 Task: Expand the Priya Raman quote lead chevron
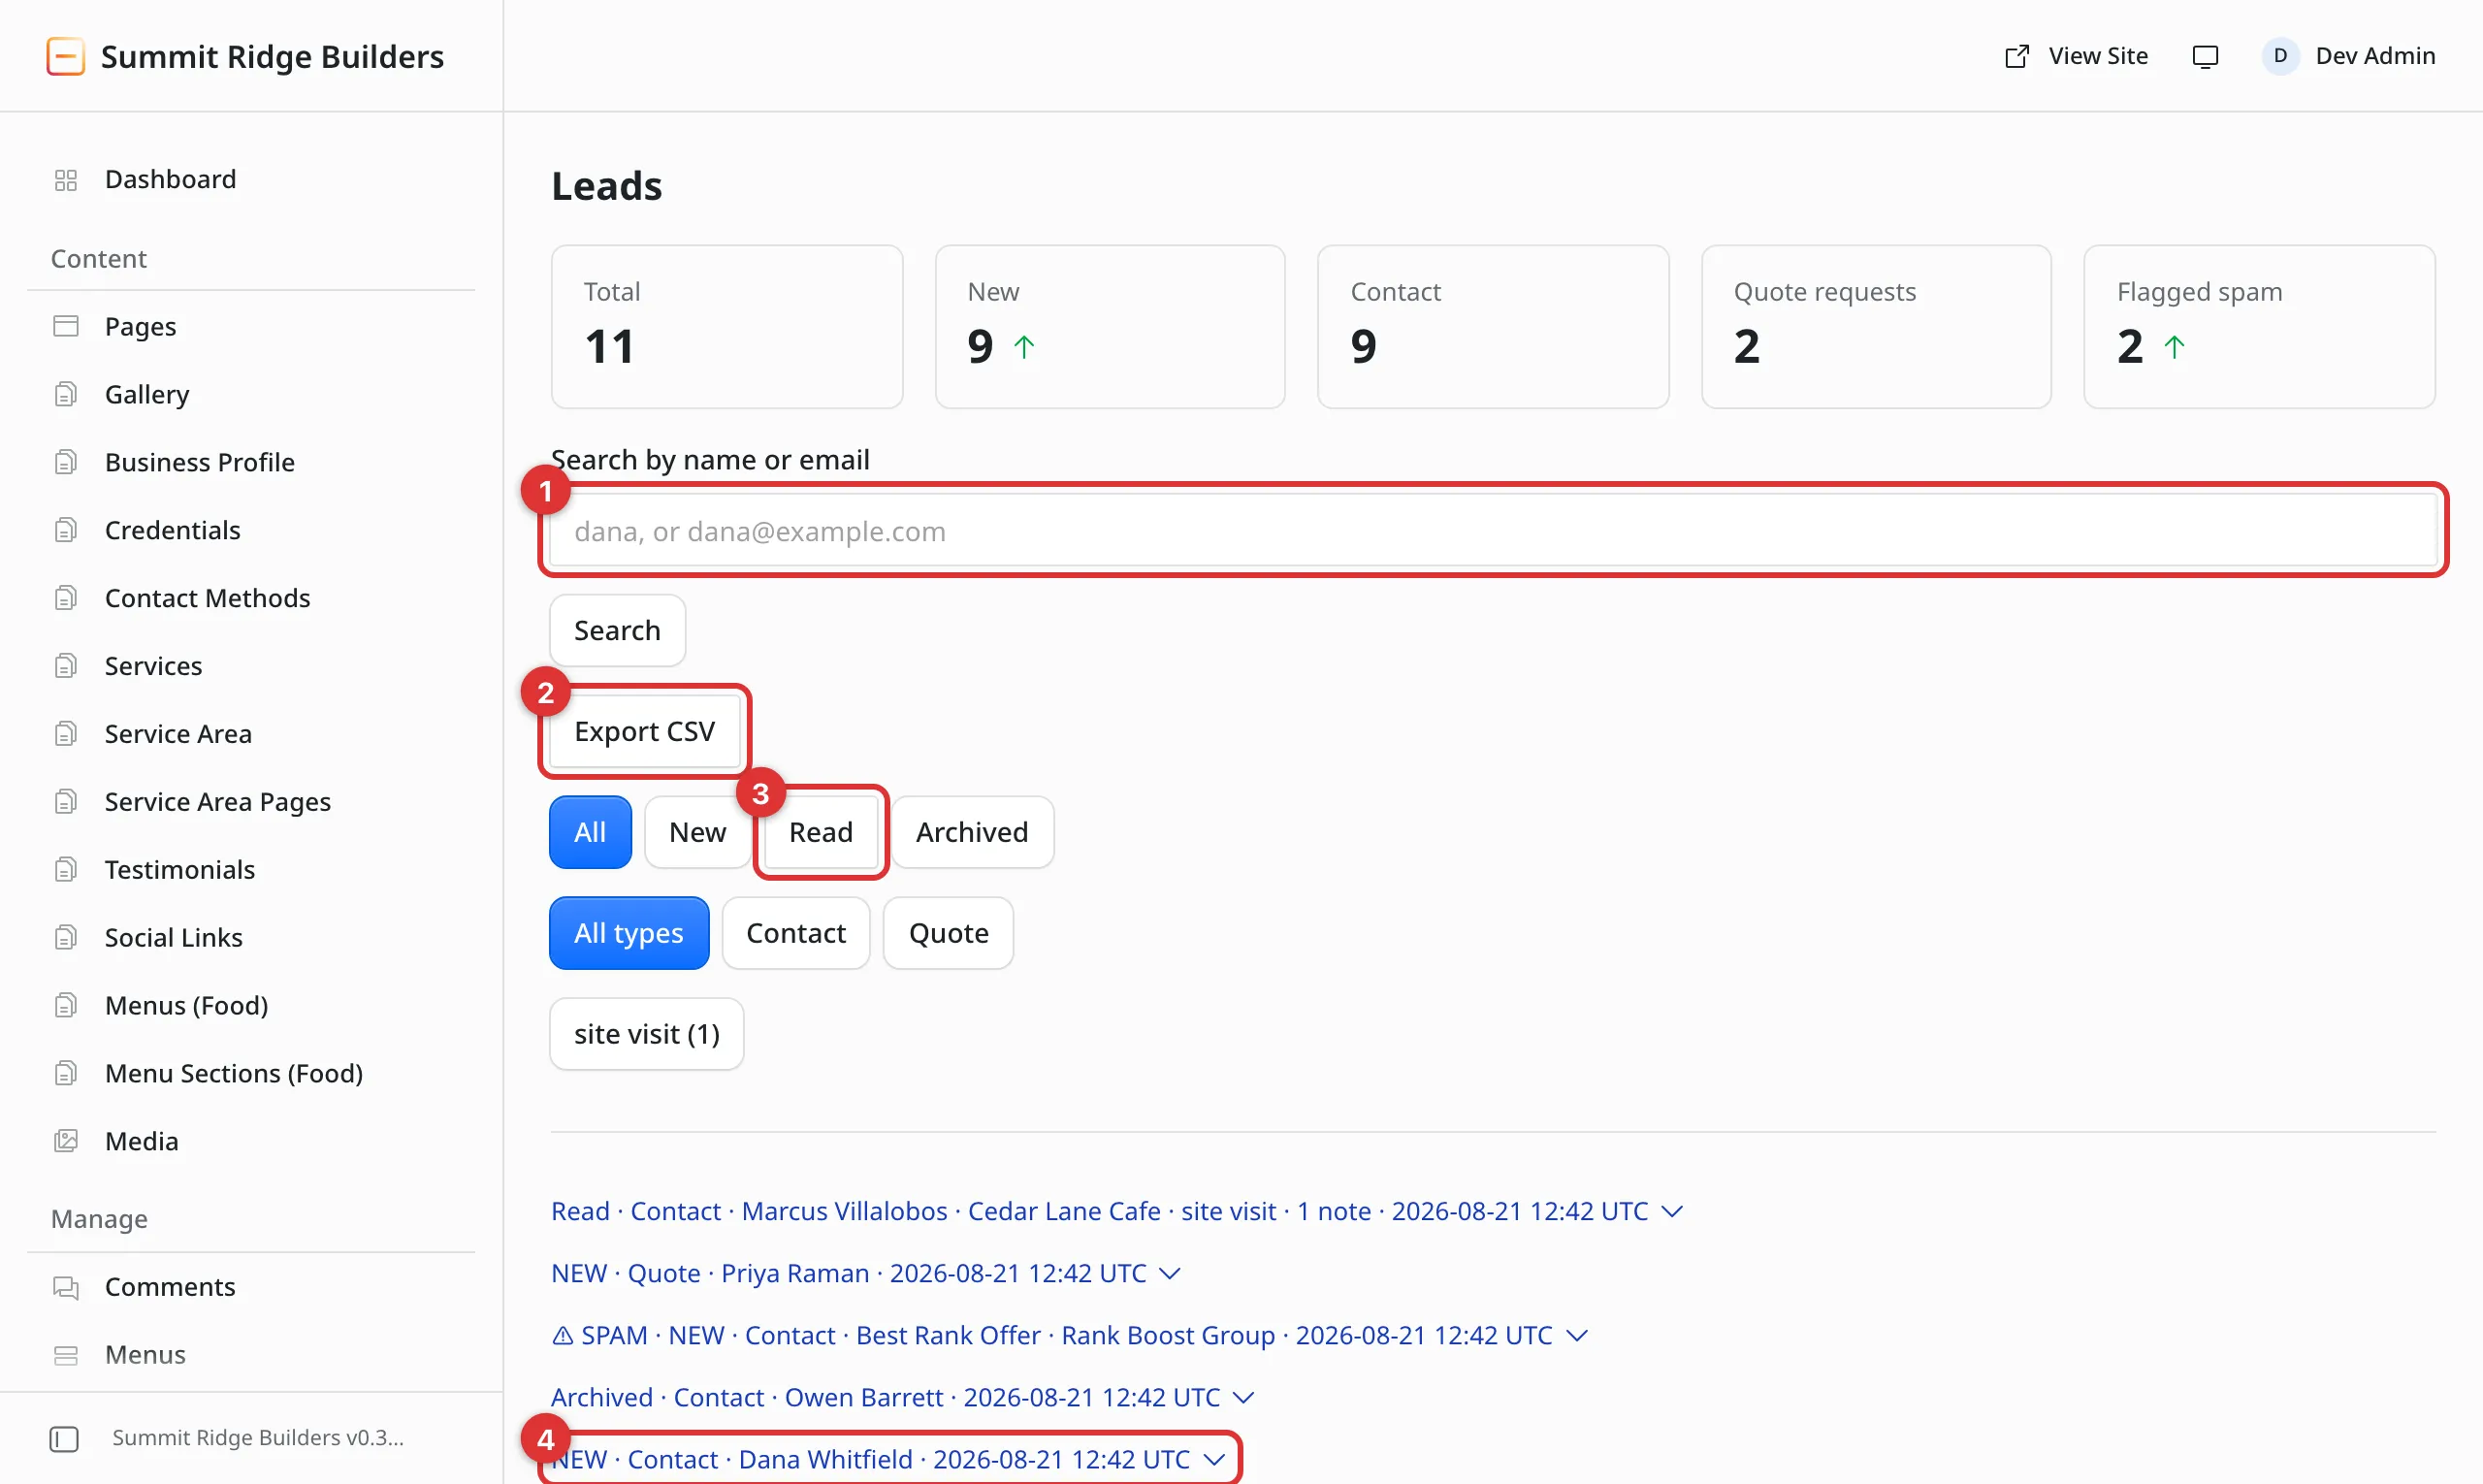point(1170,1274)
